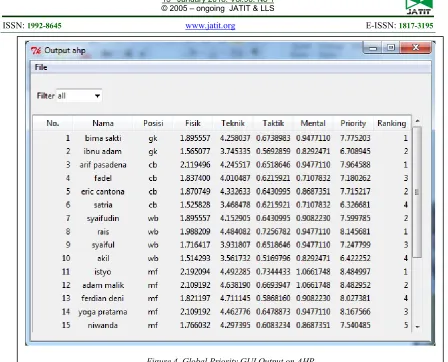Click Teknik value 3.561732
448x362 pixels.
(235, 258)
